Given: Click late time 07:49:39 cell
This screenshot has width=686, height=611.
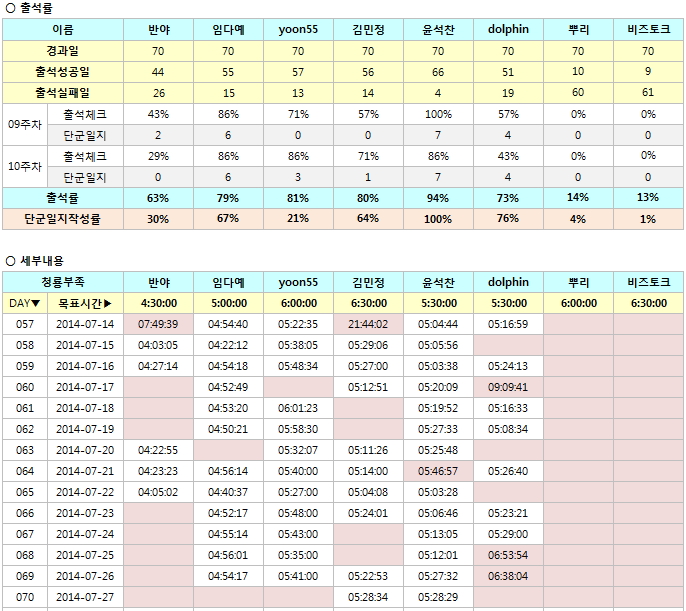Looking at the screenshot, I should [x=158, y=324].
